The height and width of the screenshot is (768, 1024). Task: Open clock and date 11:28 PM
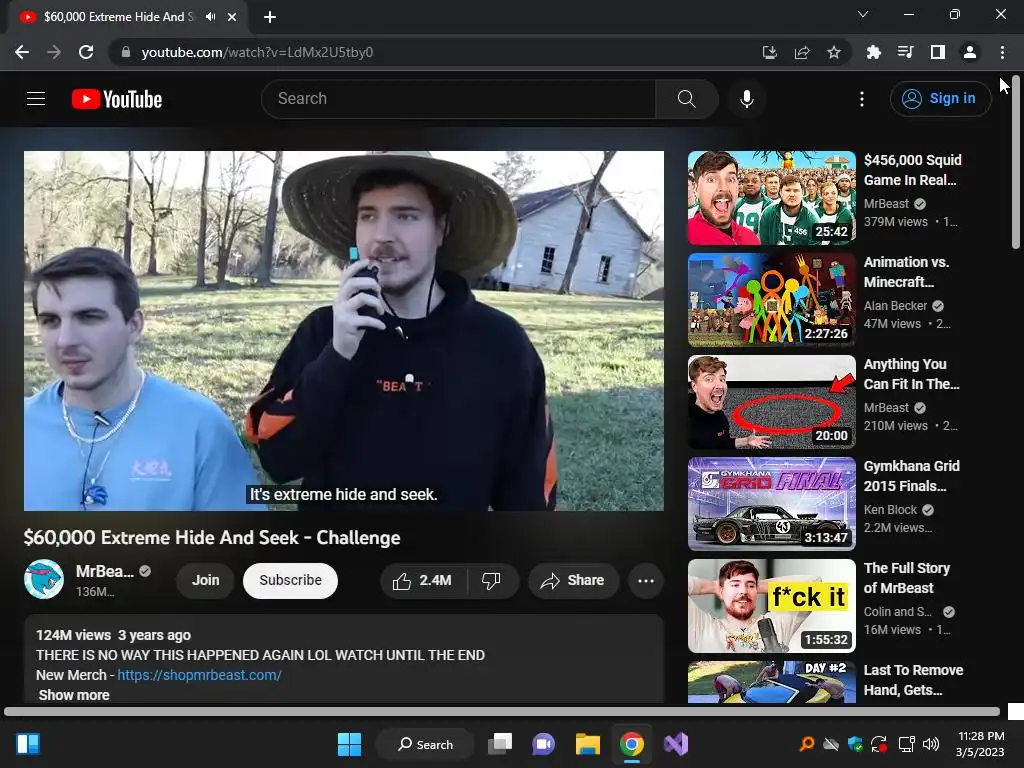(x=980, y=744)
